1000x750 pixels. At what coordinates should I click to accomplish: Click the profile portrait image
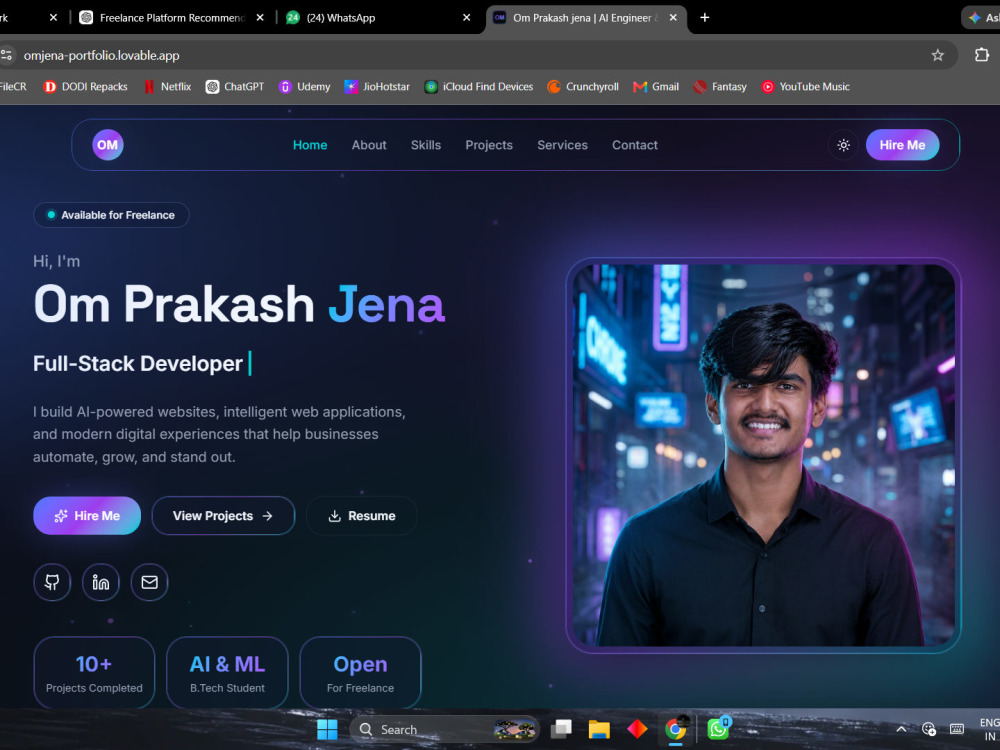(x=763, y=455)
